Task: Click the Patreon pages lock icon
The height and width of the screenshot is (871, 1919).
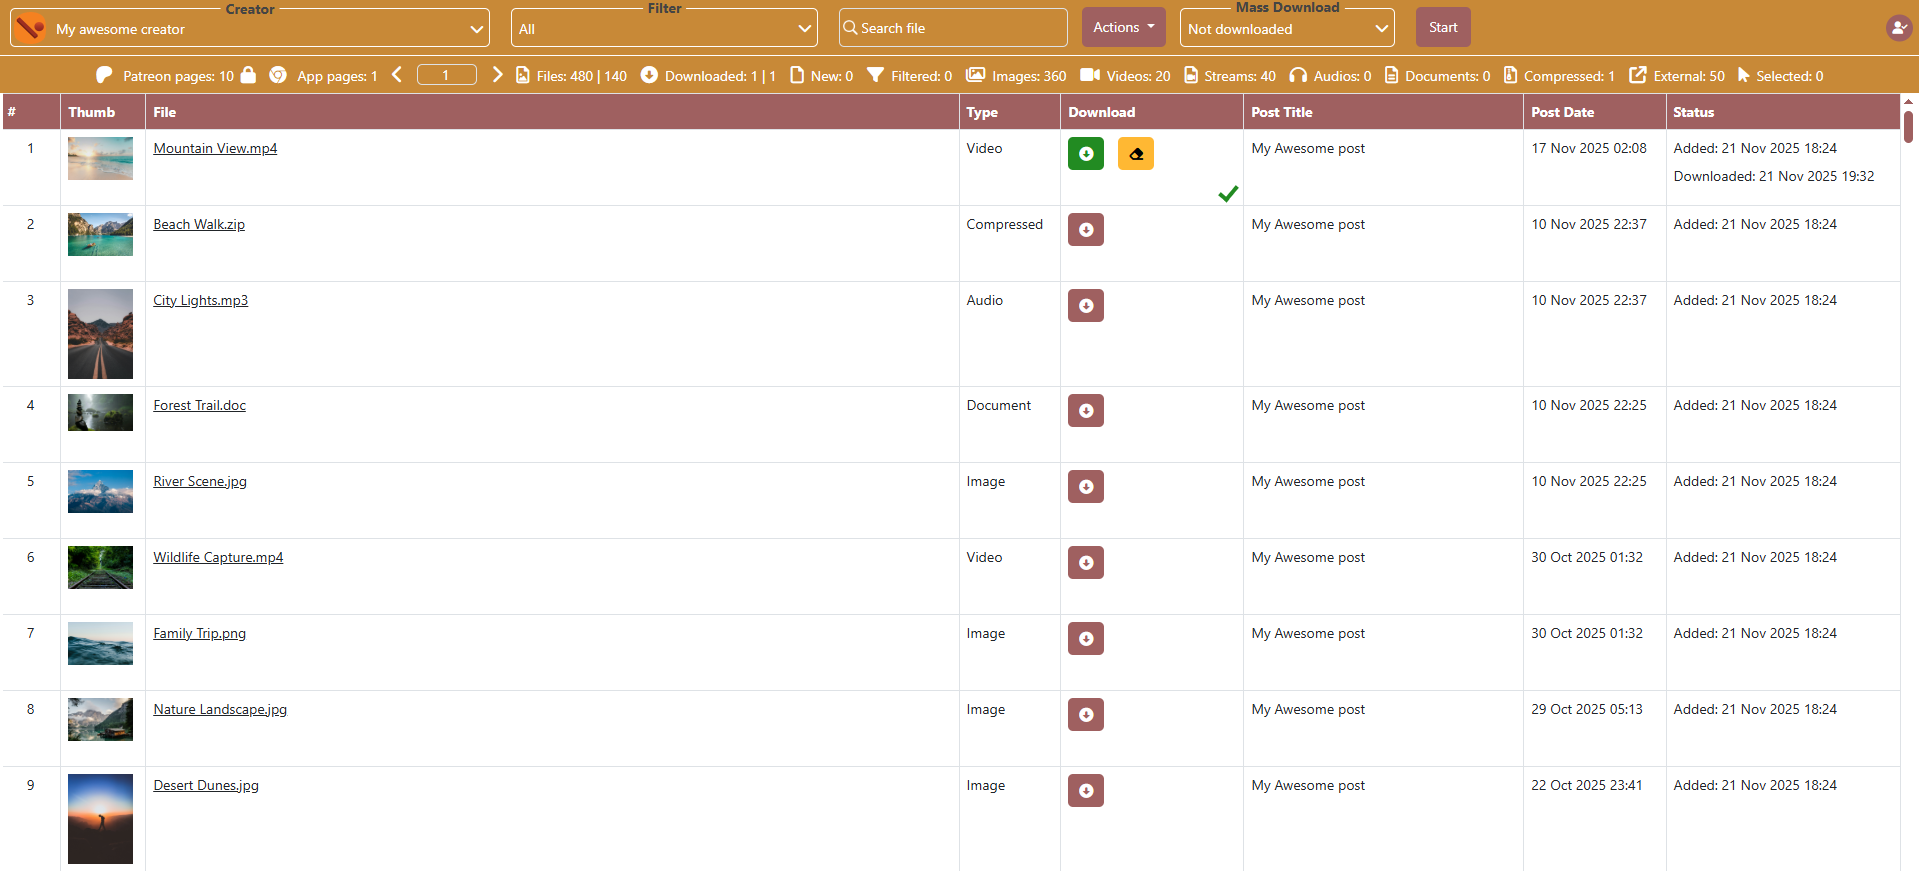Action: (x=248, y=75)
